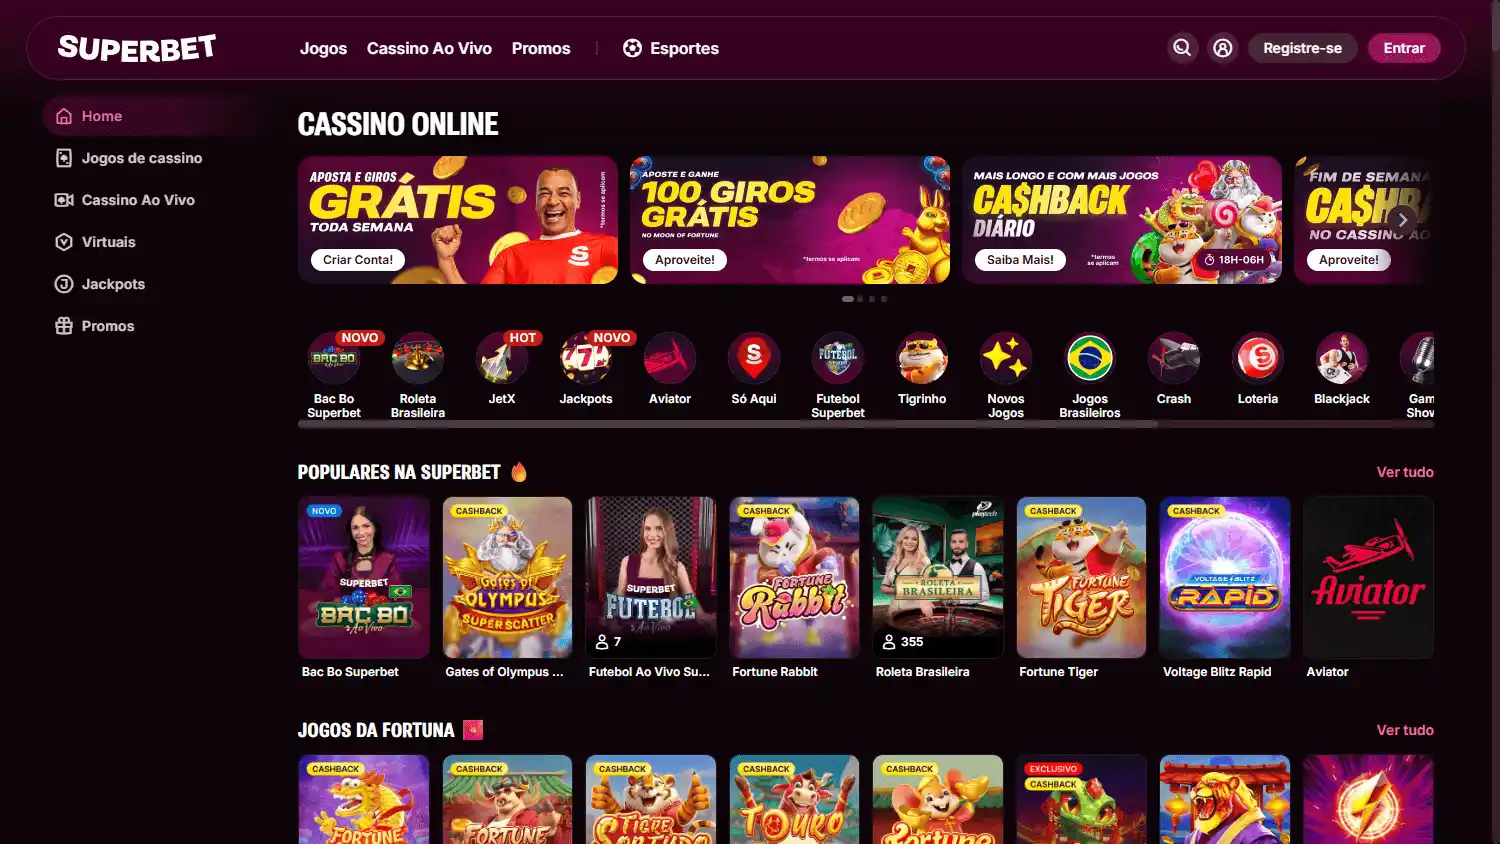The image size is (1500, 844).
Task: Click Aproveite! on 100 Giros Grátis banner
Action: [685, 260]
